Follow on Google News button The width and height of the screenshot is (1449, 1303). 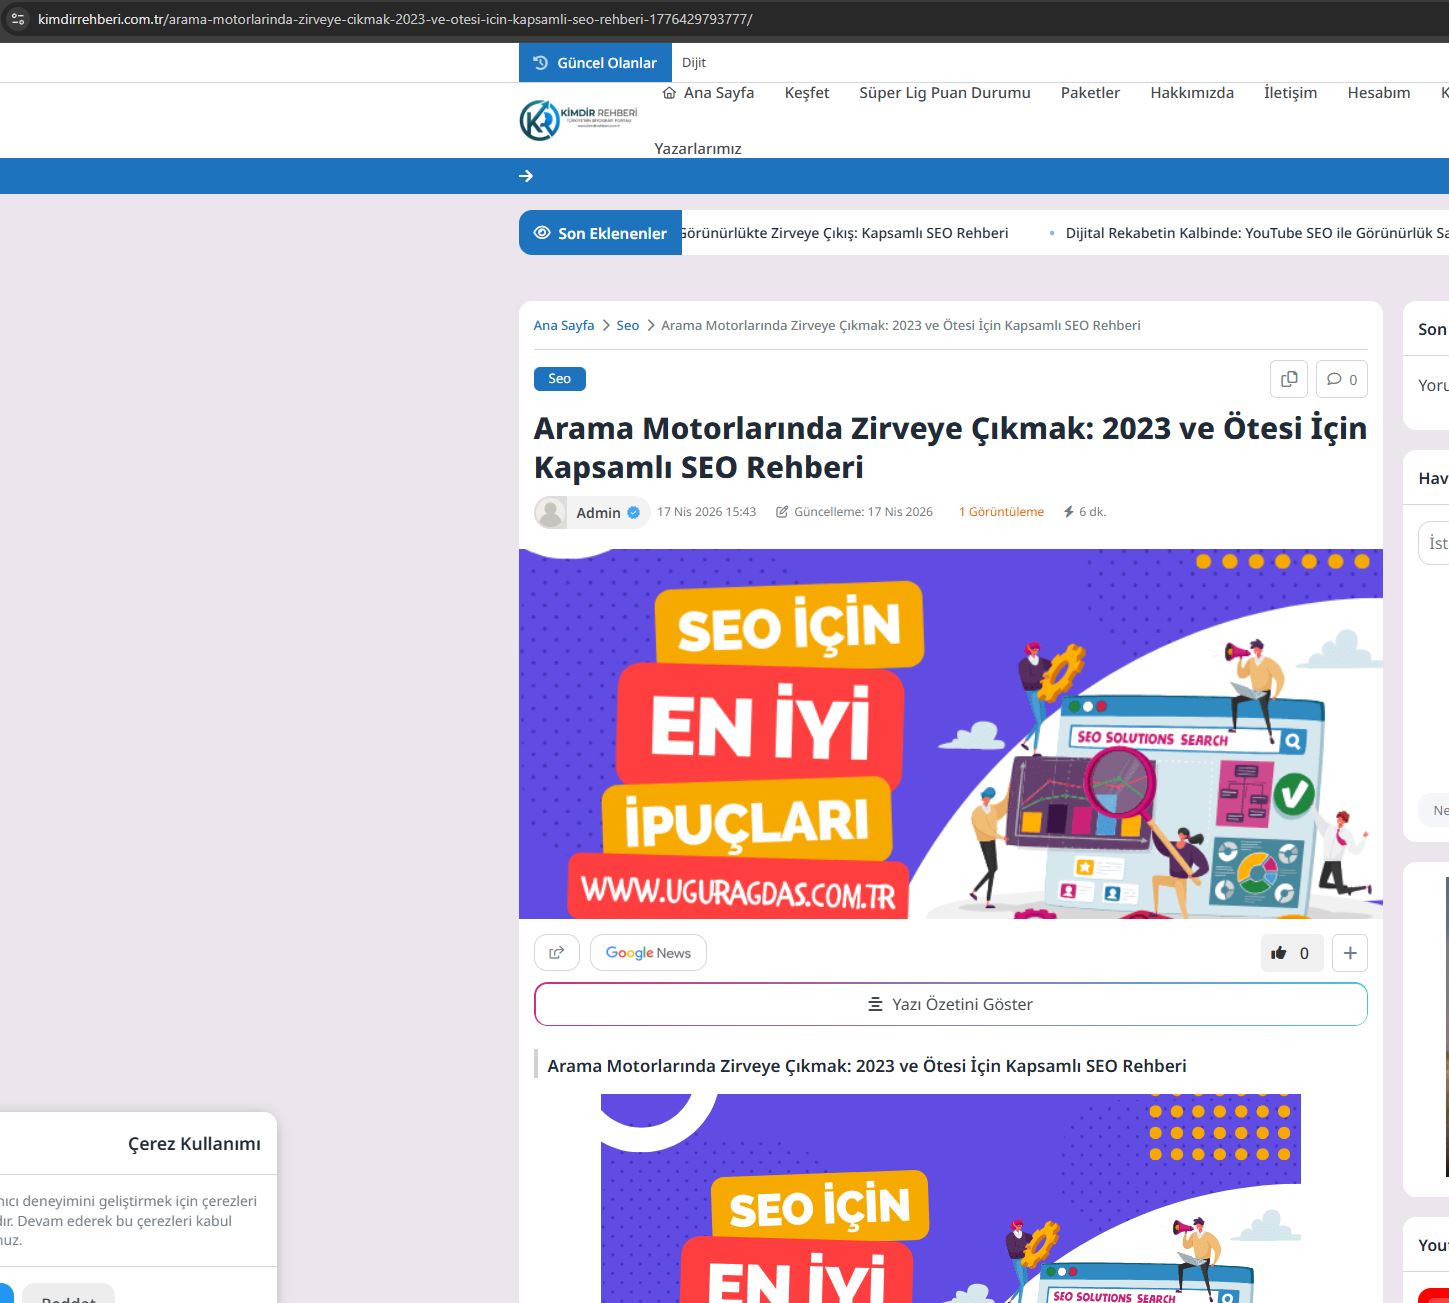(x=648, y=953)
